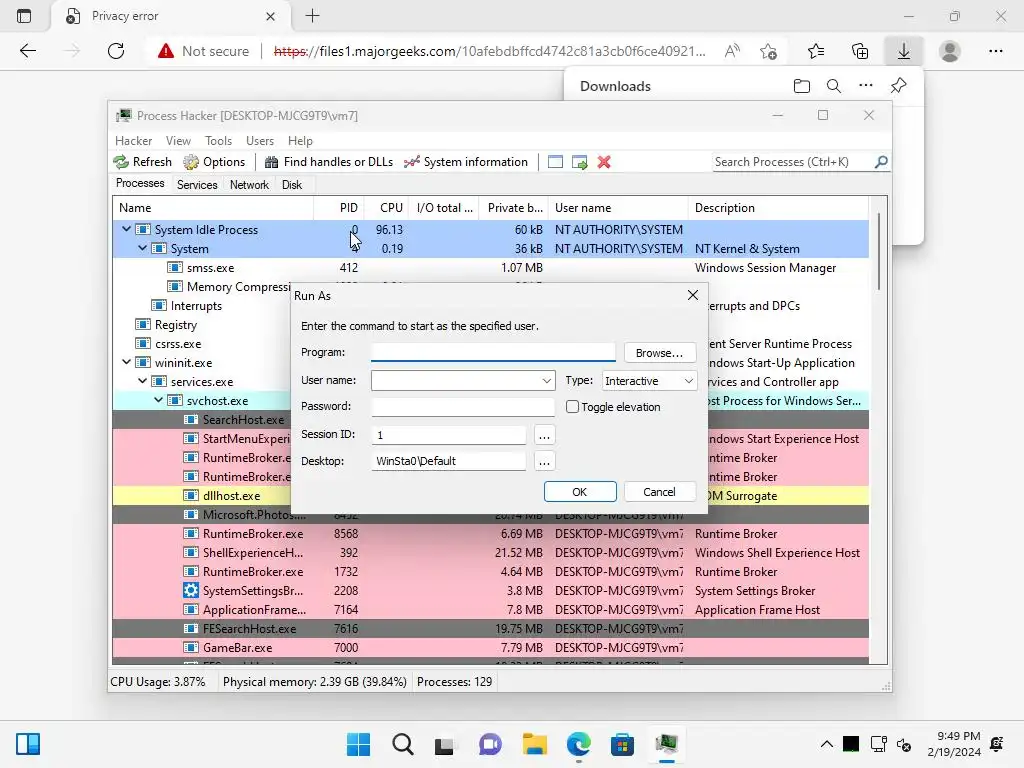1024x768 pixels.
Task: Click the search magnifier in Search Processes
Action: point(881,161)
